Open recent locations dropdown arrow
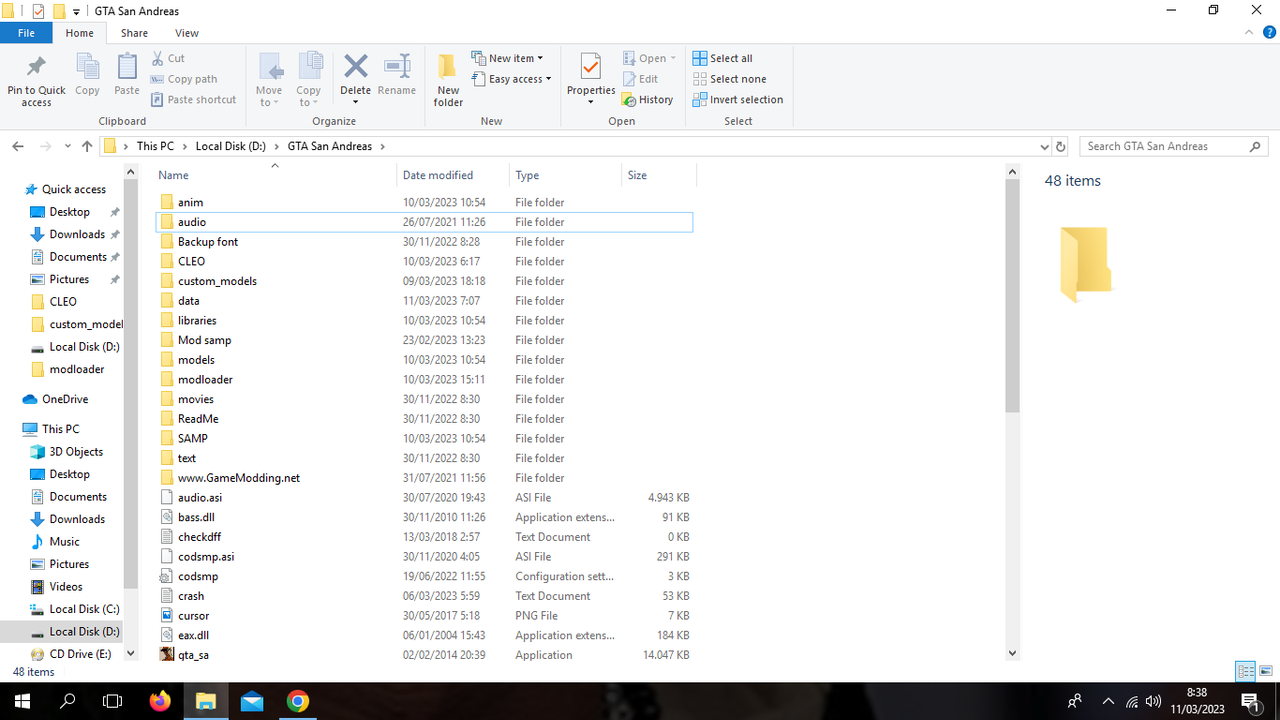Viewport: 1280px width, 720px height. [67, 146]
